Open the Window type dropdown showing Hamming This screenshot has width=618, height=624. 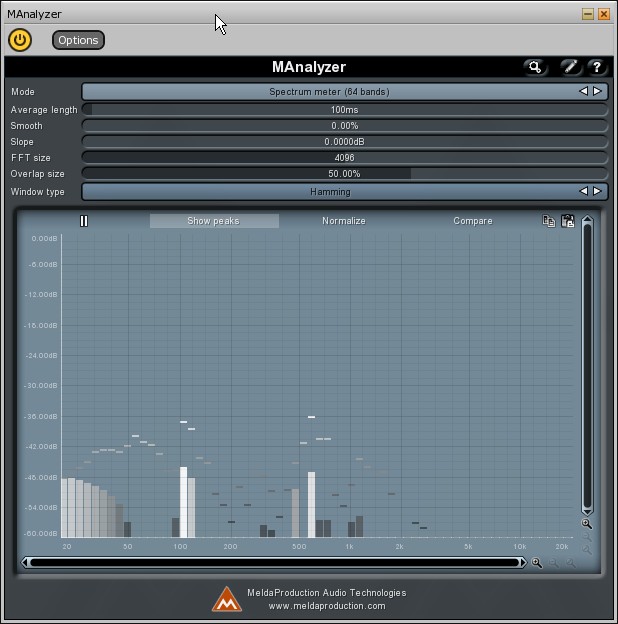click(x=330, y=192)
